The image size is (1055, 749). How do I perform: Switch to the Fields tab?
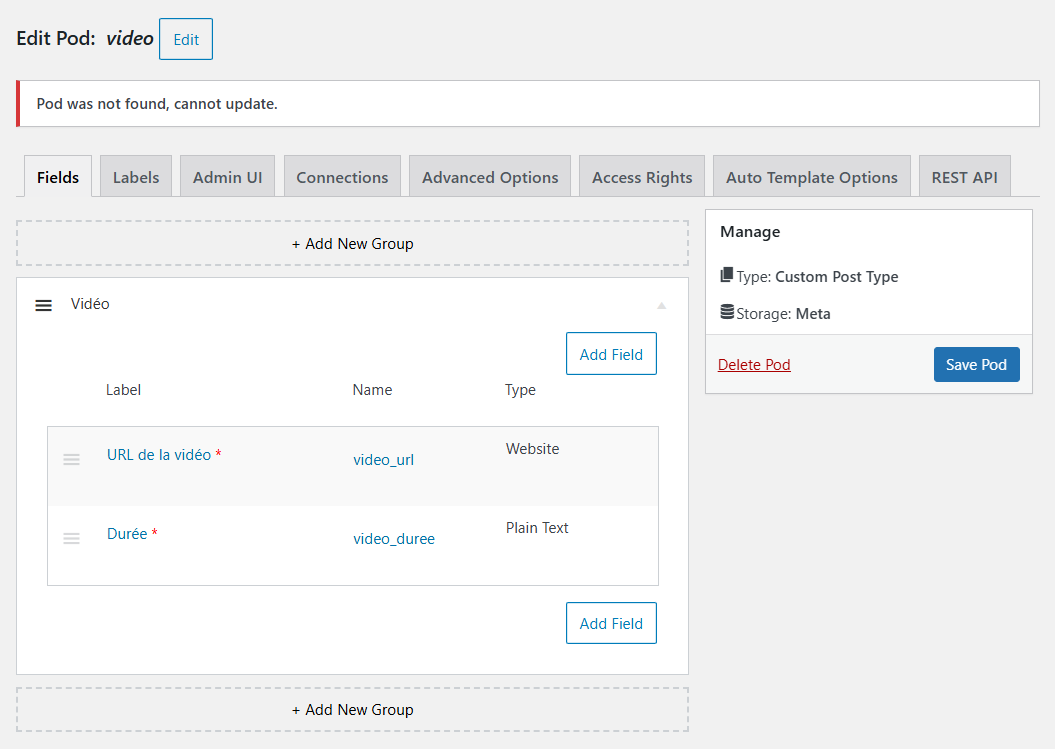pos(58,177)
